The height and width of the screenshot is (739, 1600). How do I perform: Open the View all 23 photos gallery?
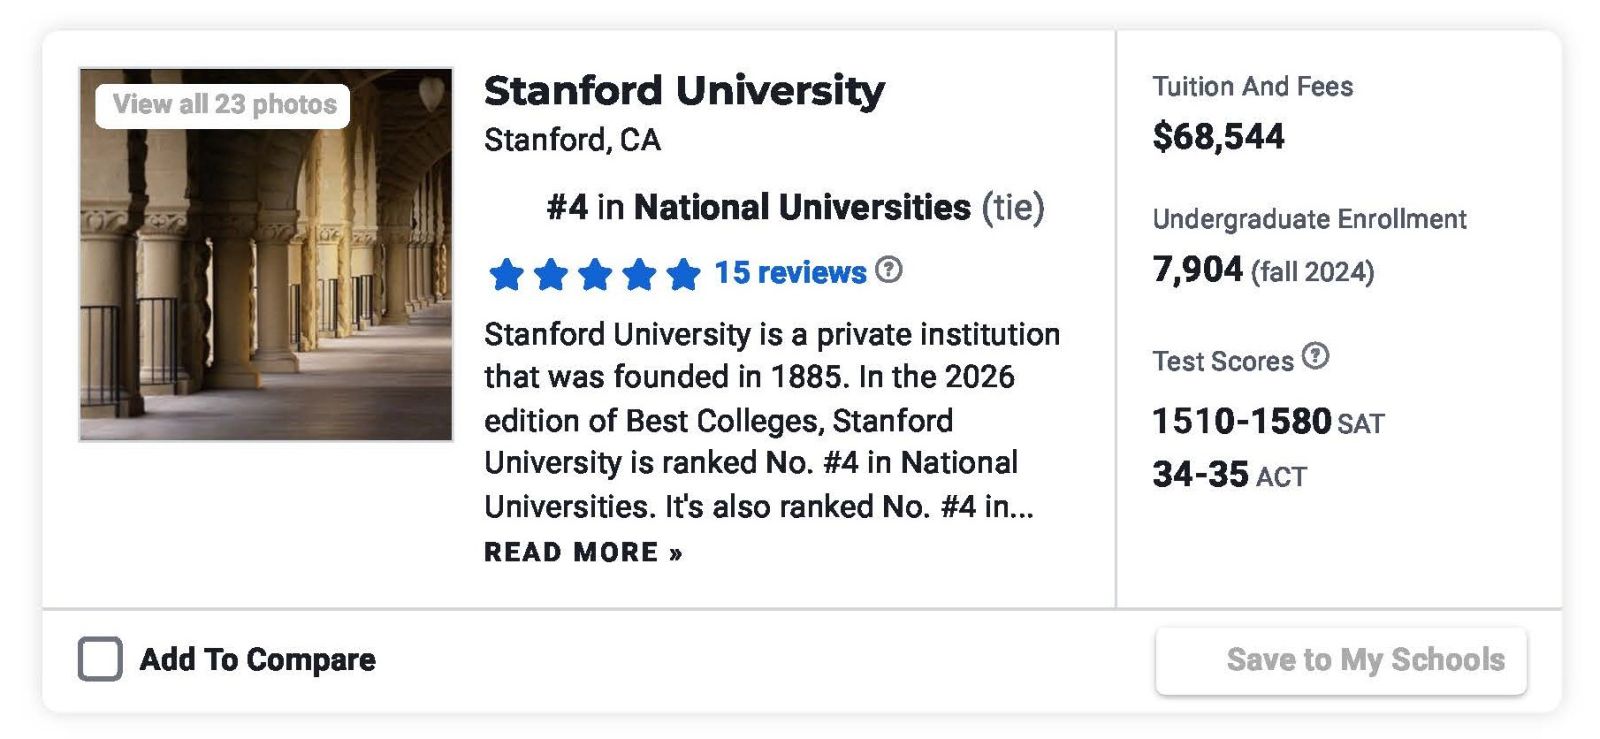224,105
